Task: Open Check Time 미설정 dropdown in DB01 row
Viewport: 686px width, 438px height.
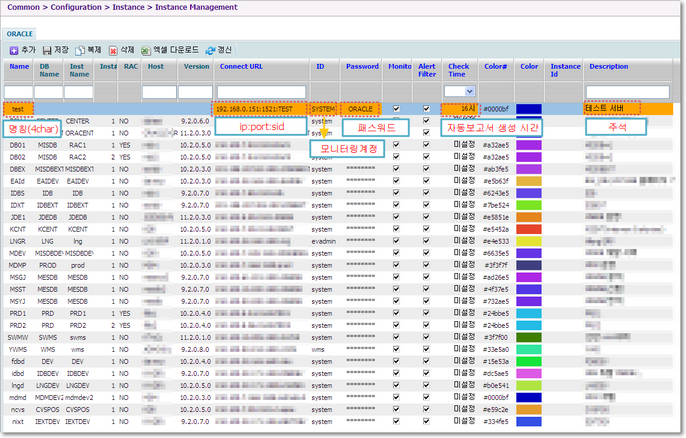Action: (x=462, y=144)
